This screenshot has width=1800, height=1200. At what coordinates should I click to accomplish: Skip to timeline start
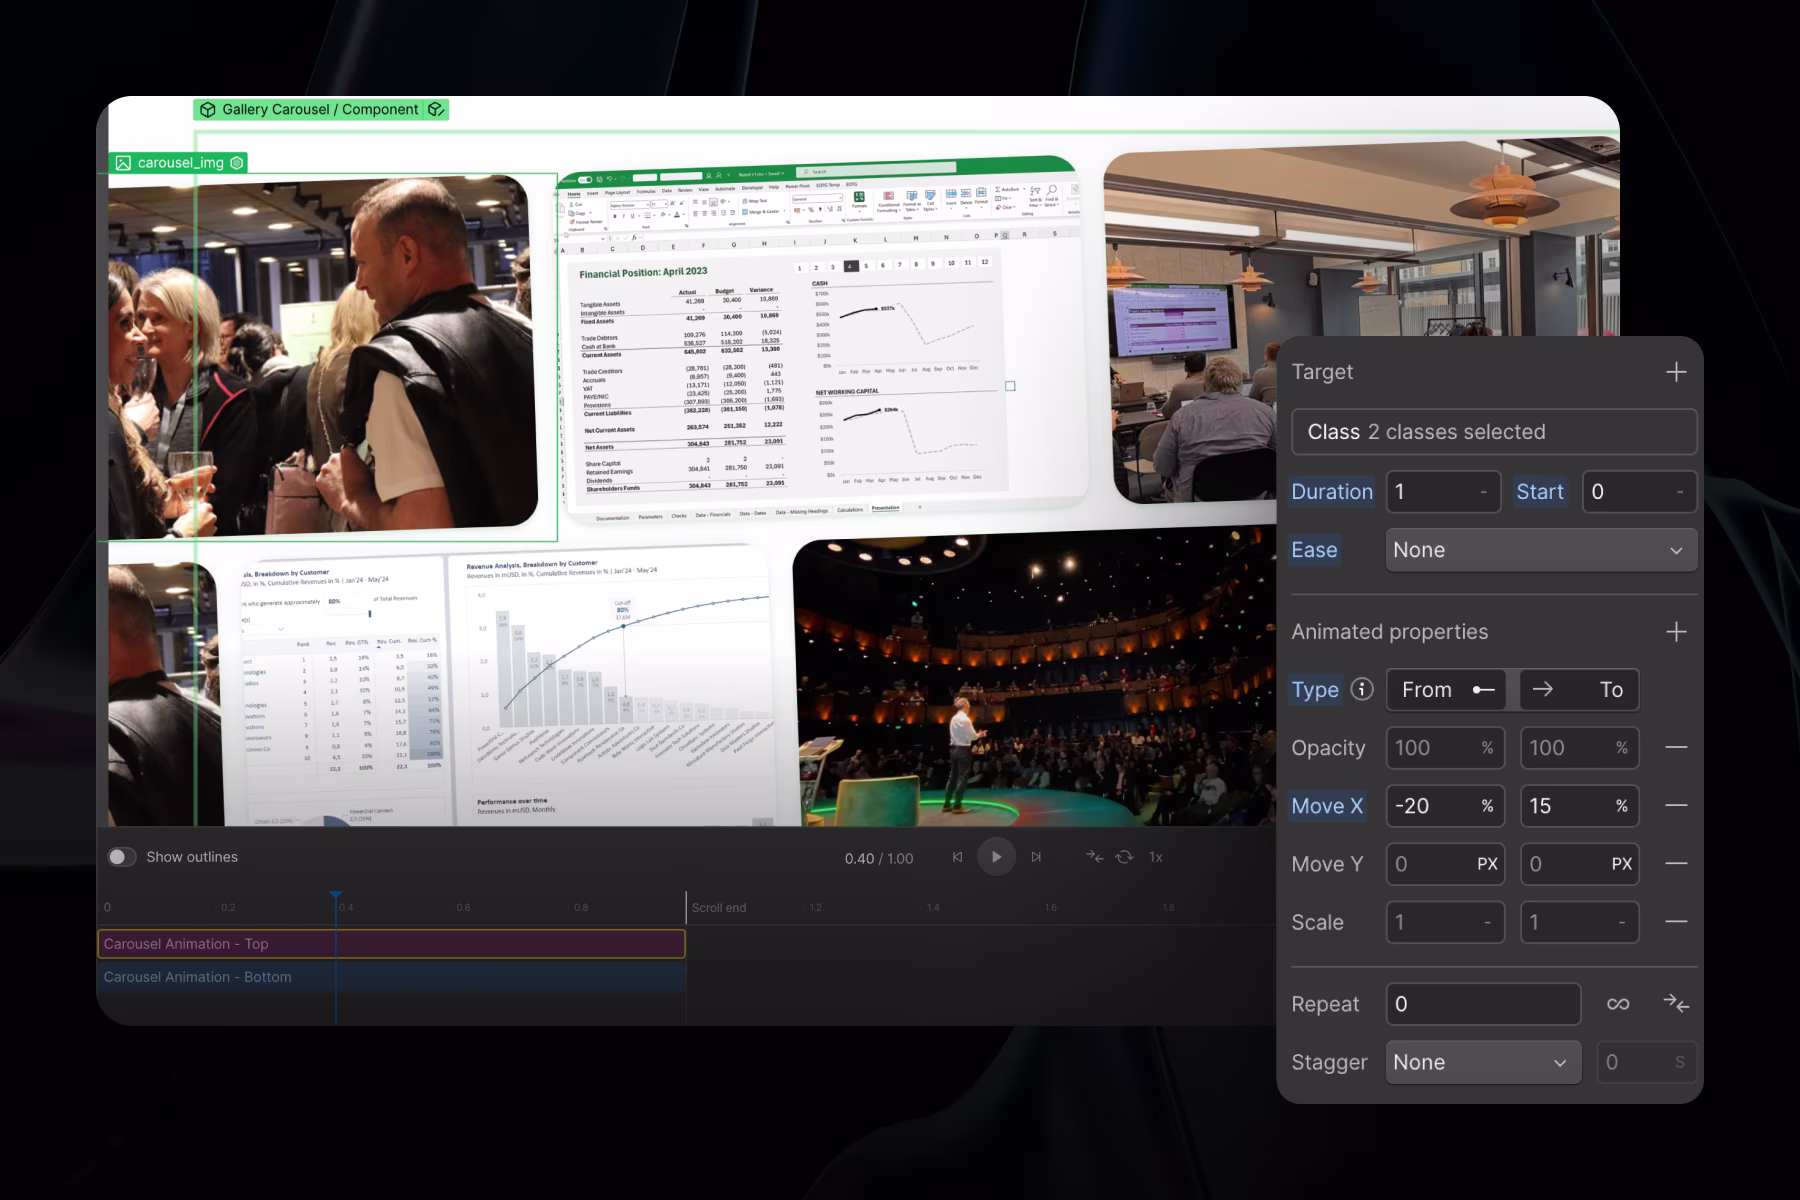pos(957,857)
